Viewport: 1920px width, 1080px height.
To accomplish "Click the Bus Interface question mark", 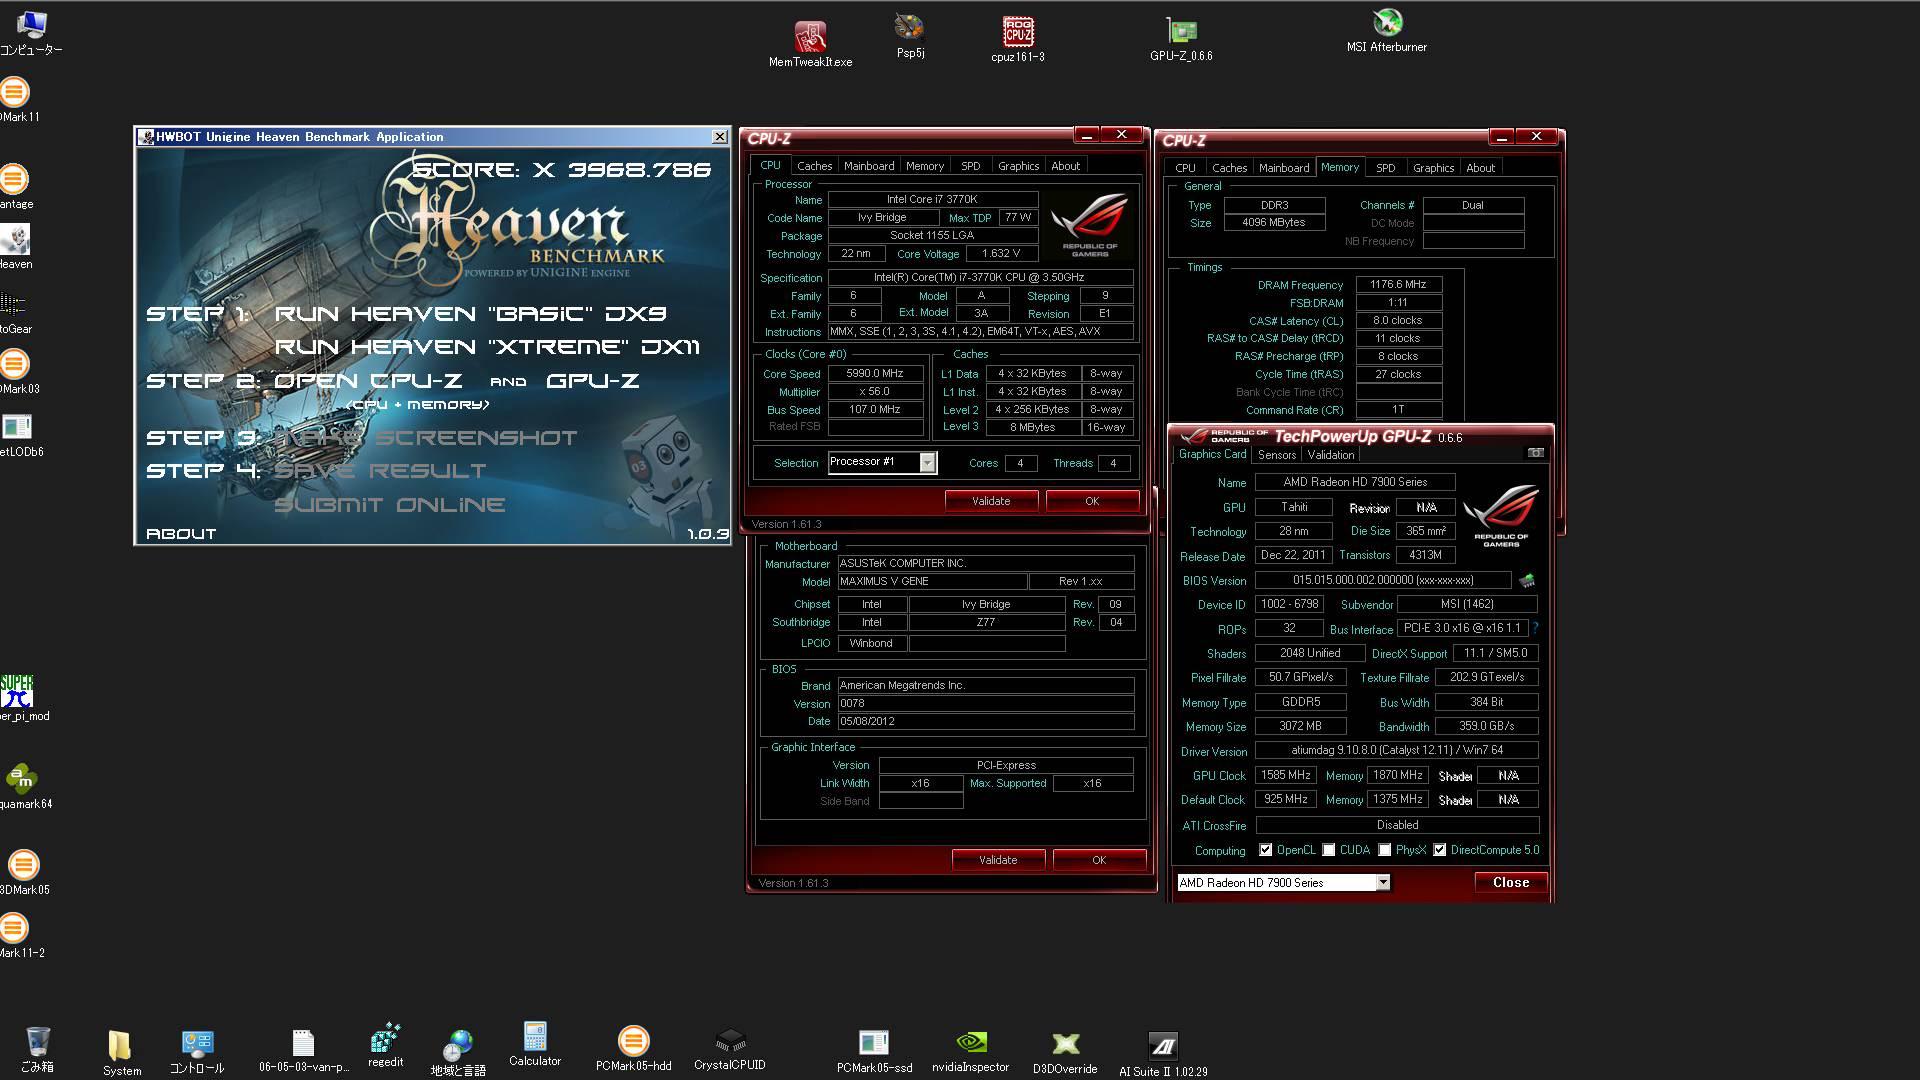I will (x=1535, y=628).
